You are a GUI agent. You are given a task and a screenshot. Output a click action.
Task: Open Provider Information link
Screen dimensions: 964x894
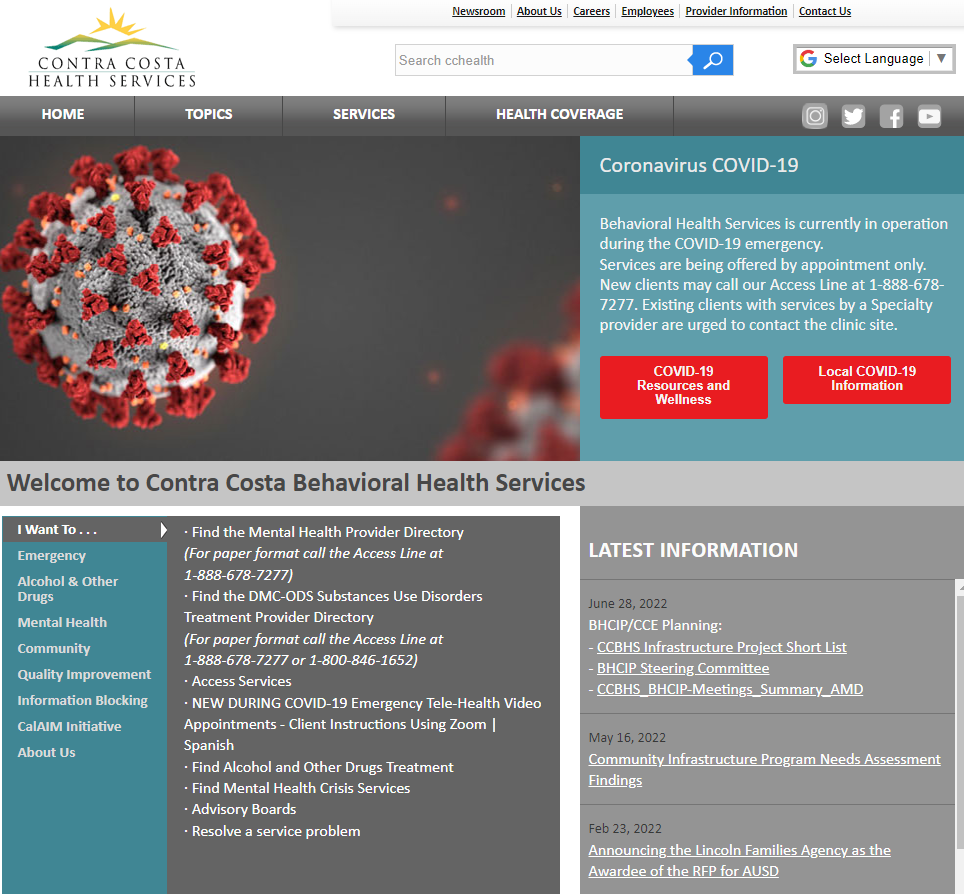pos(736,11)
